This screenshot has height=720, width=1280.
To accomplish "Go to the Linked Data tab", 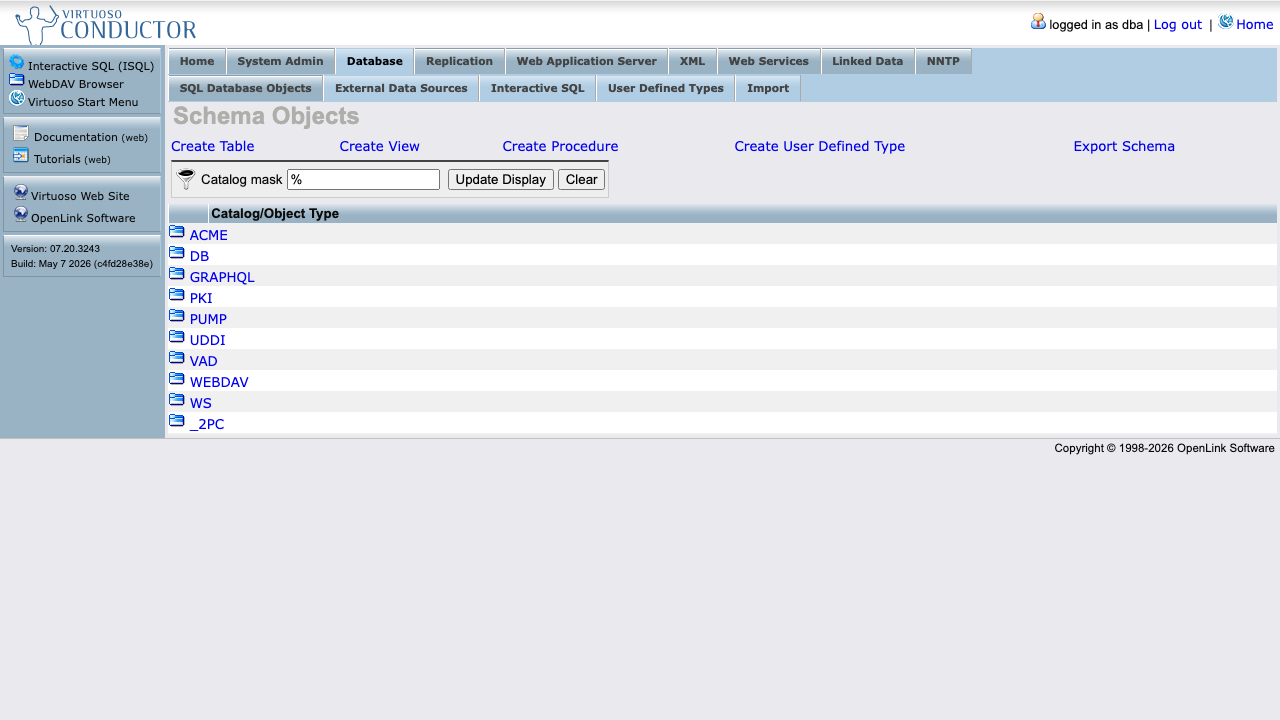I will (x=867, y=61).
